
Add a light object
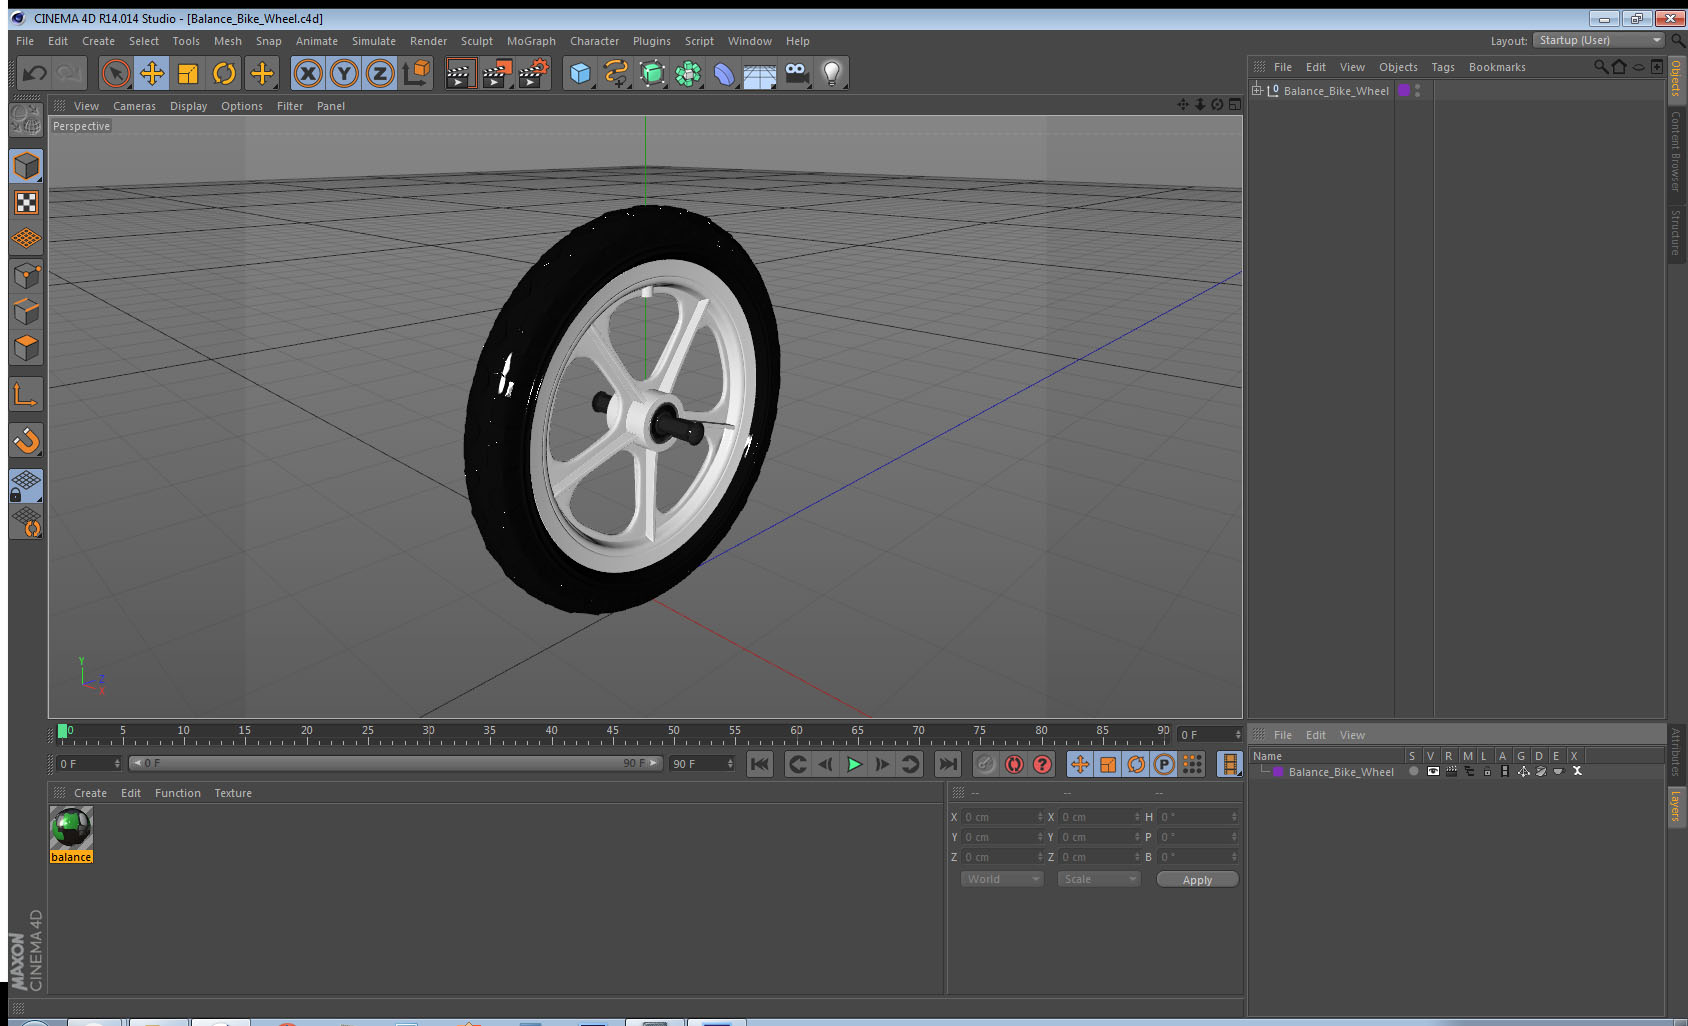832,73
